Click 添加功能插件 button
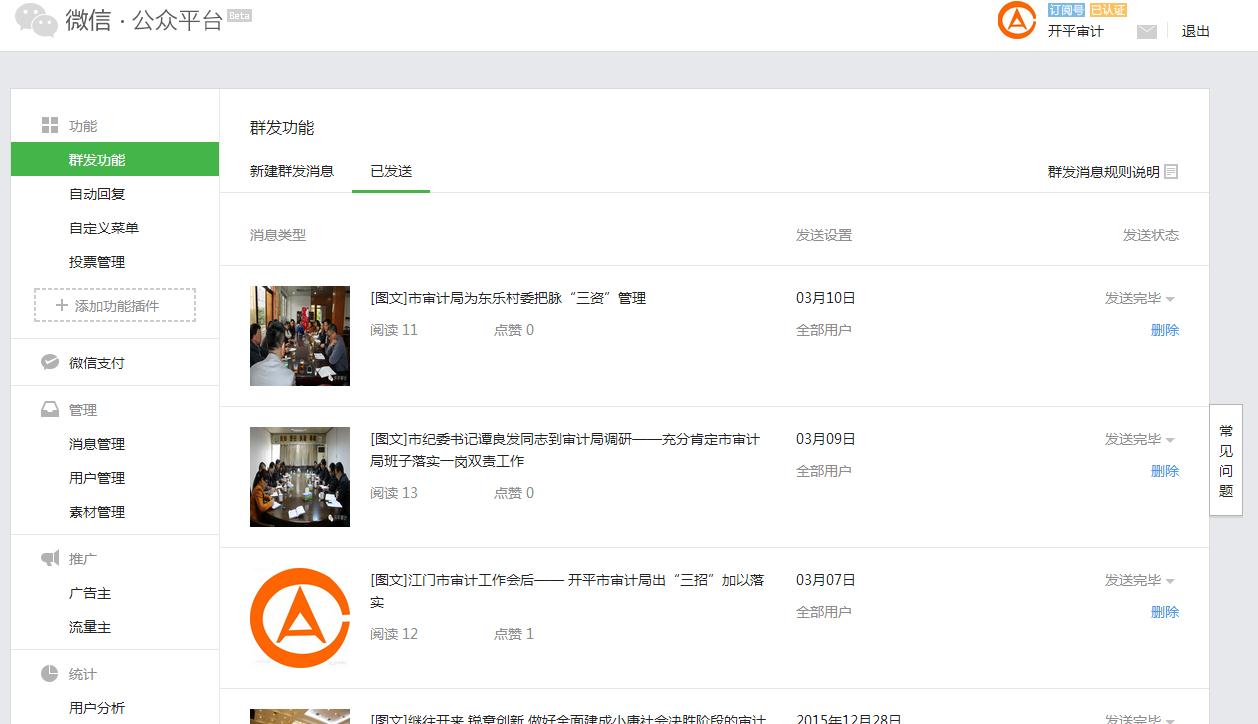This screenshot has width=1258, height=724. (115, 306)
